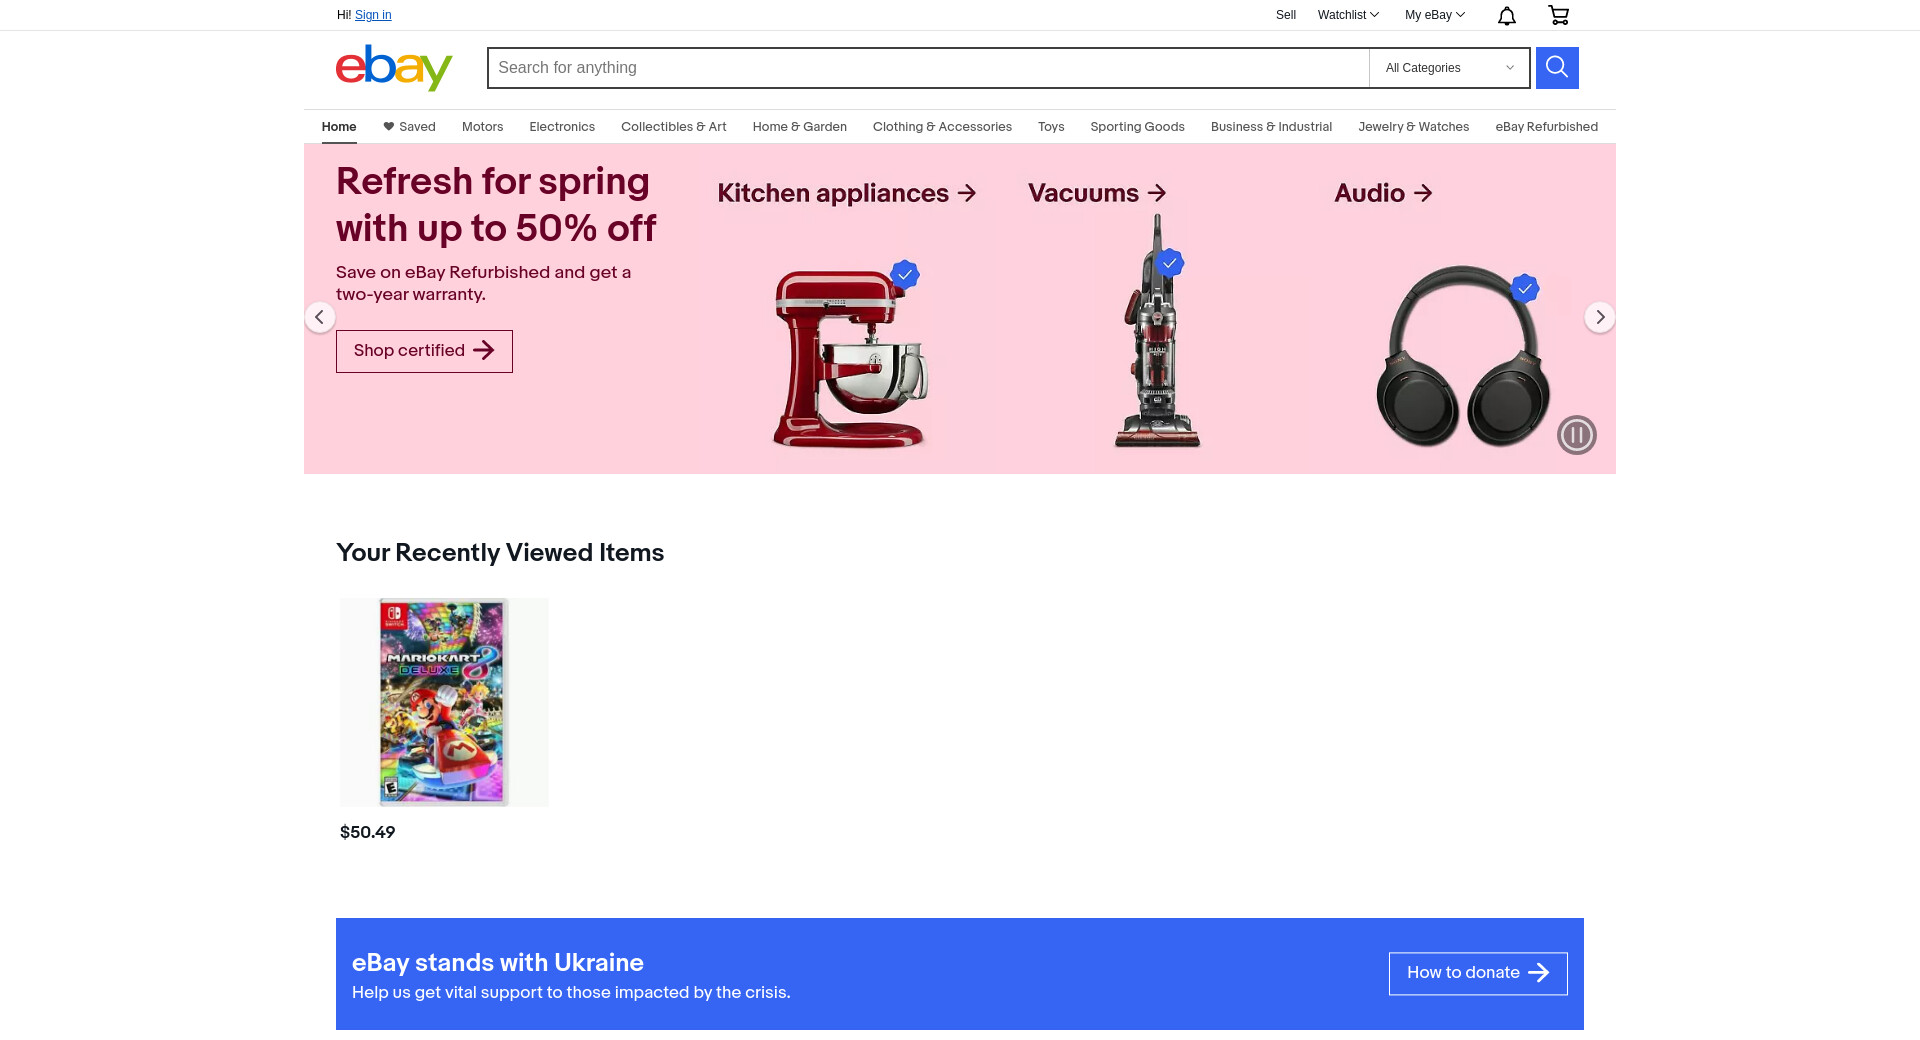This screenshot has height=1040, width=1920.
Task: Click the eBay logo
Action: tap(394, 68)
